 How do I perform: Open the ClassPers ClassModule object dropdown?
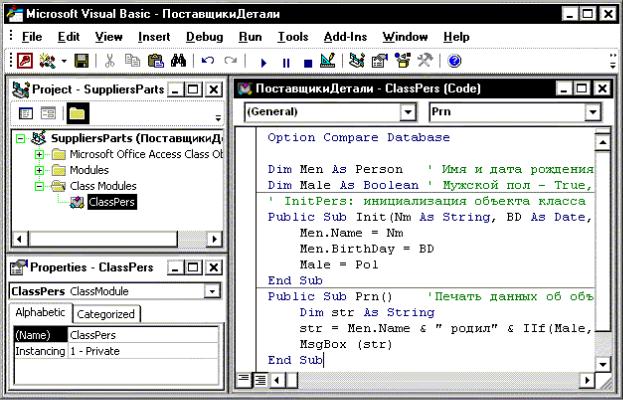click(213, 291)
